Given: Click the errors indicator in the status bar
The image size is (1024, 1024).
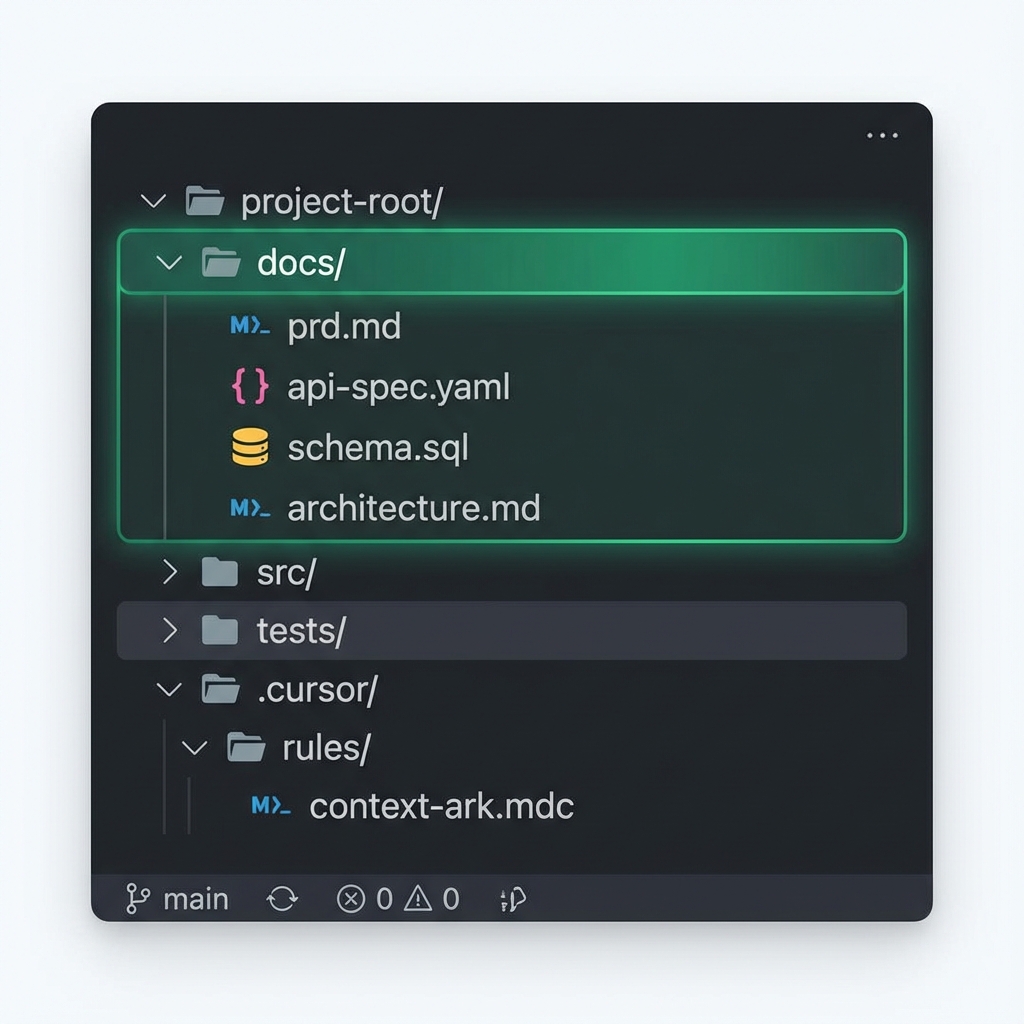Looking at the screenshot, I should [x=357, y=898].
